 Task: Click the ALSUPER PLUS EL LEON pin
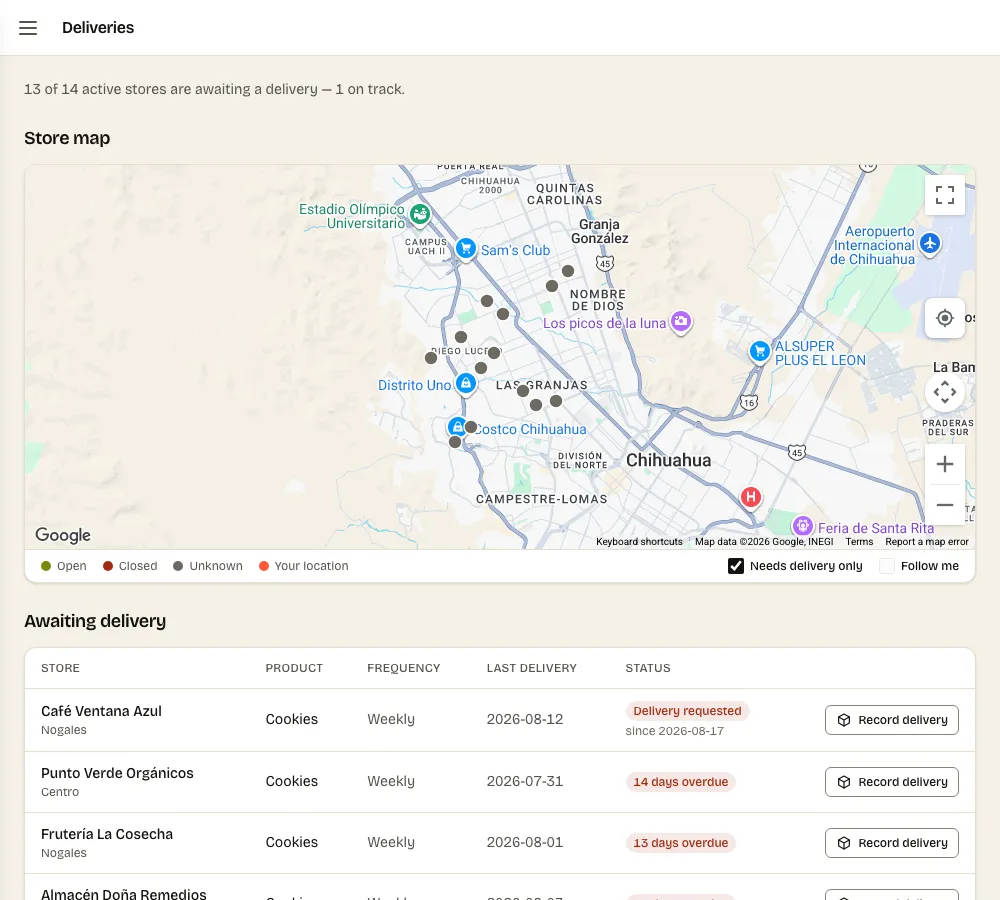pyautogui.click(x=760, y=351)
